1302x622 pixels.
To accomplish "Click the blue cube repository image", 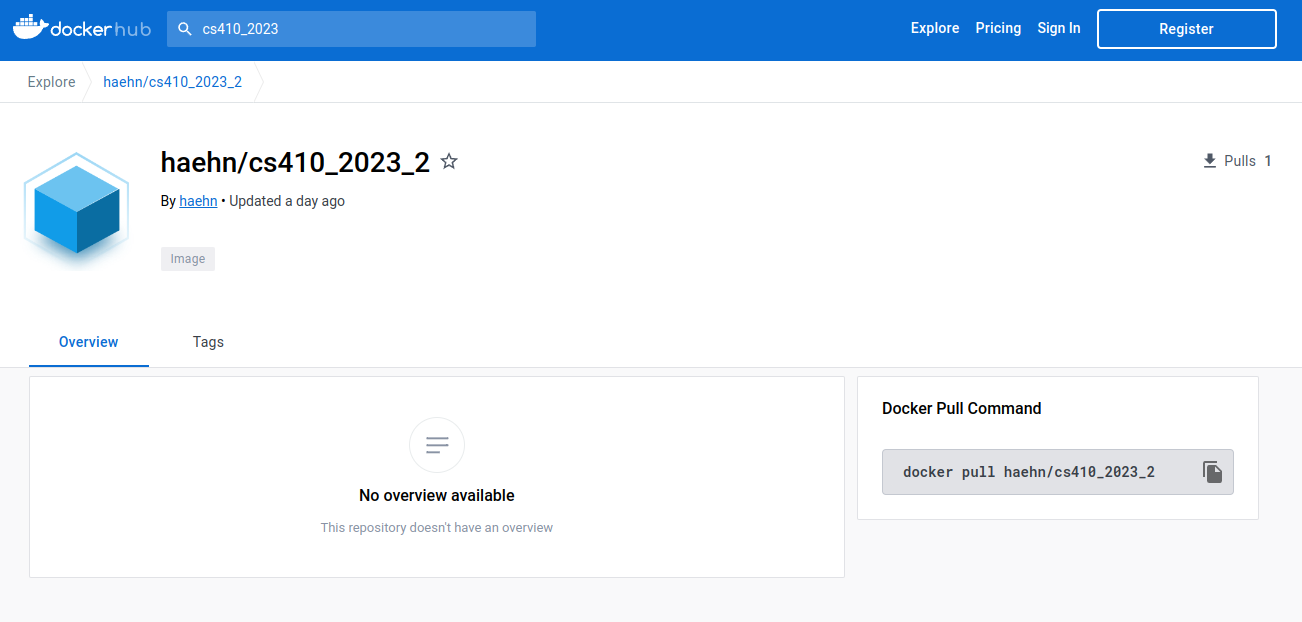I will (77, 210).
